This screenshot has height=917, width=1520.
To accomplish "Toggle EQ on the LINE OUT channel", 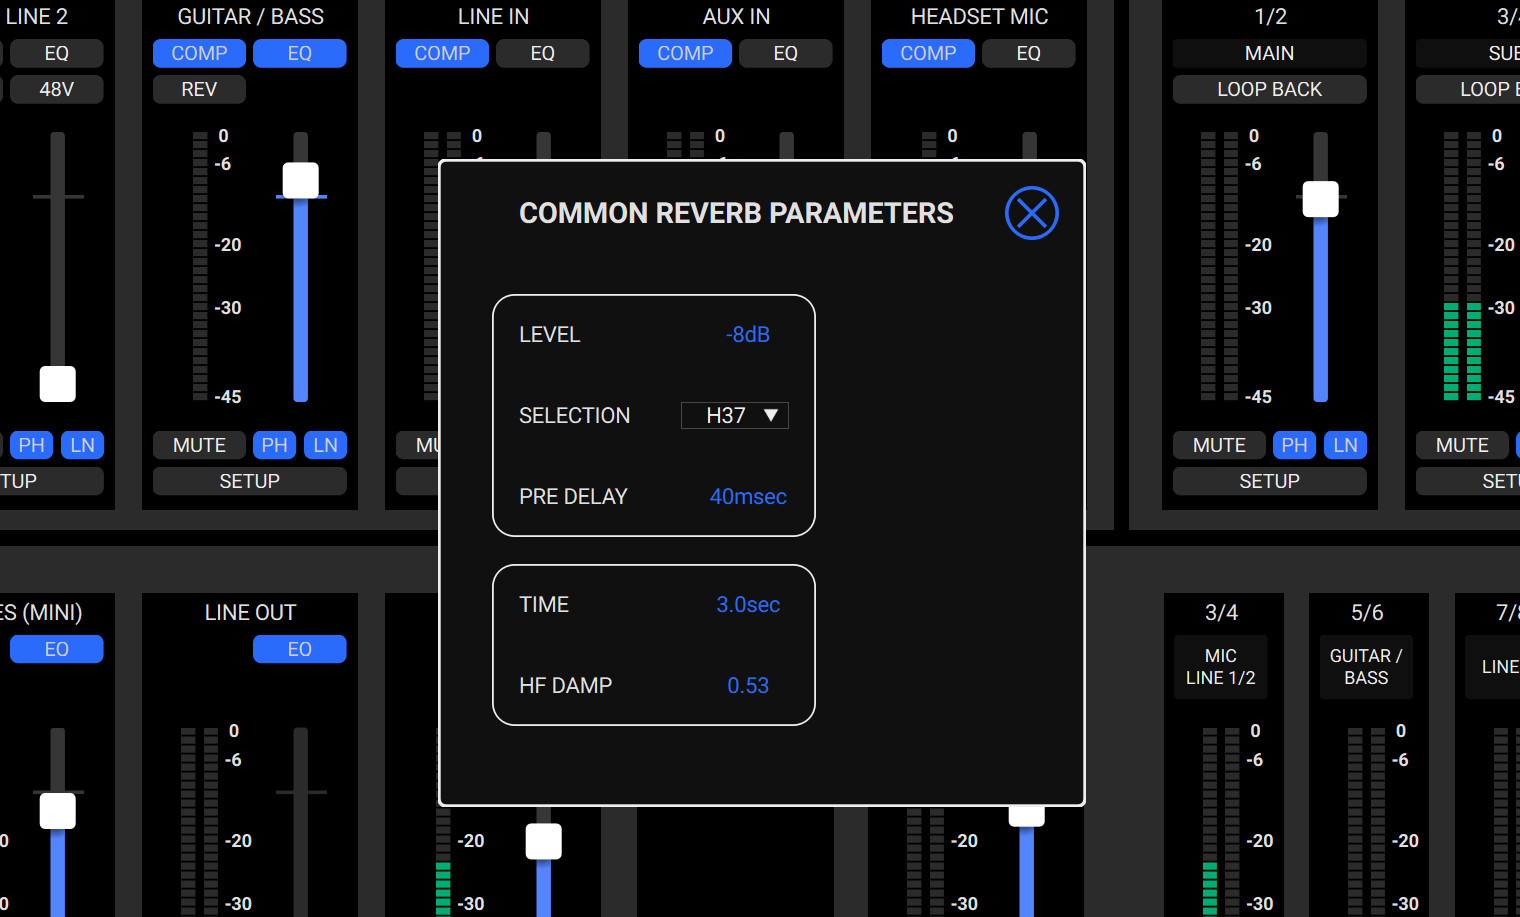I will click(x=299, y=650).
